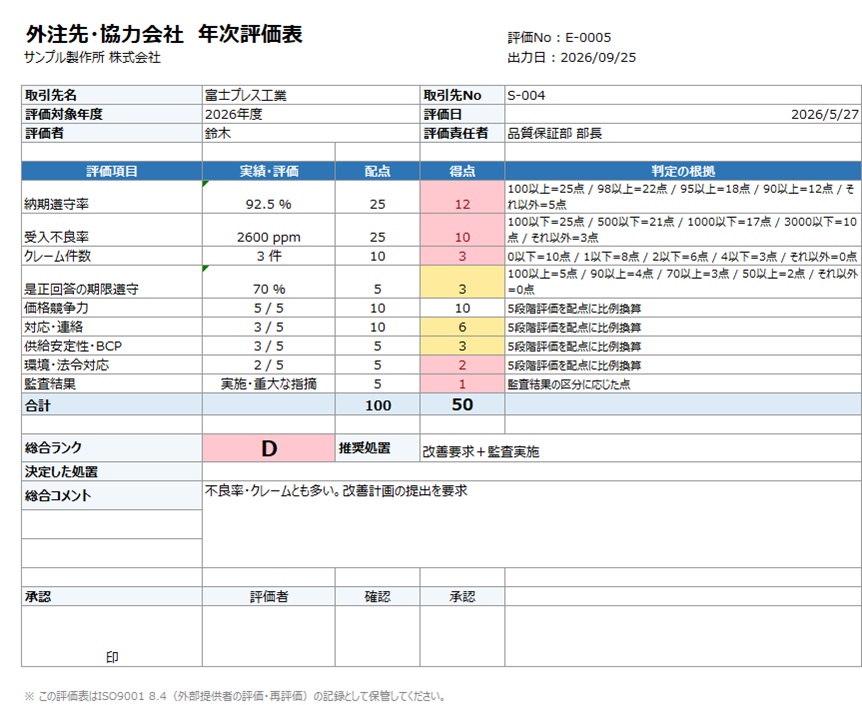Select the 評価責任者 label cell

tap(462, 133)
